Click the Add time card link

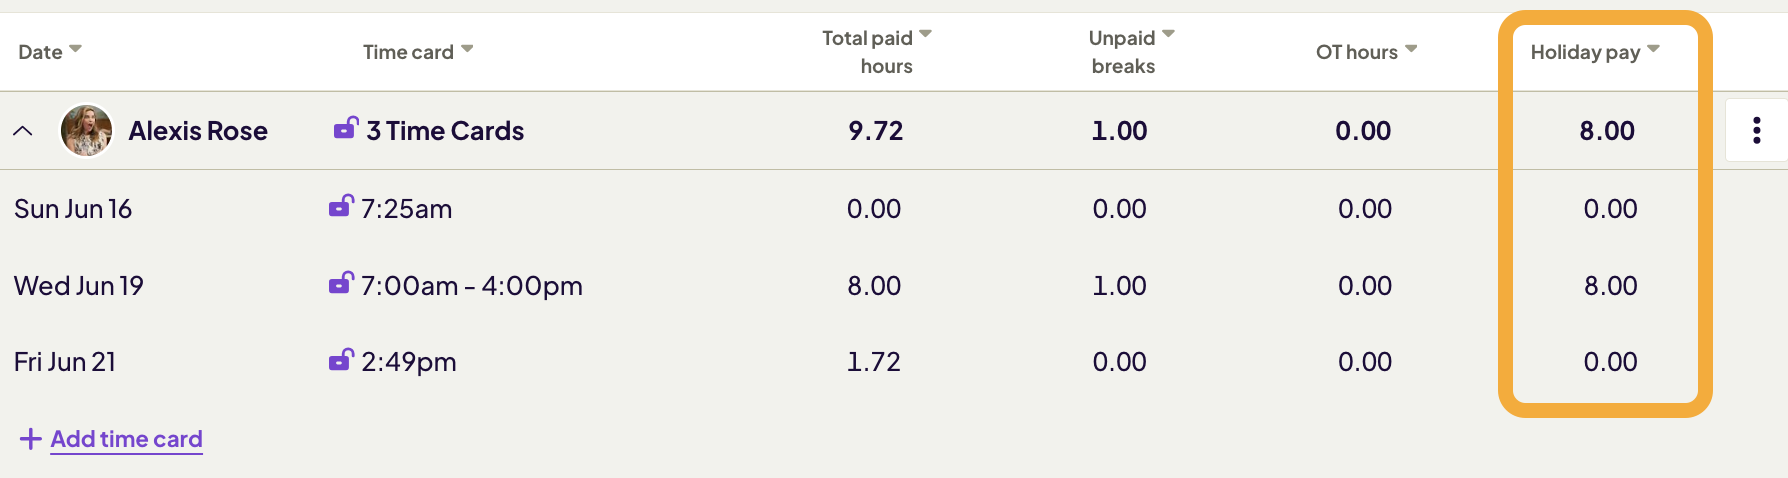[x=126, y=439]
